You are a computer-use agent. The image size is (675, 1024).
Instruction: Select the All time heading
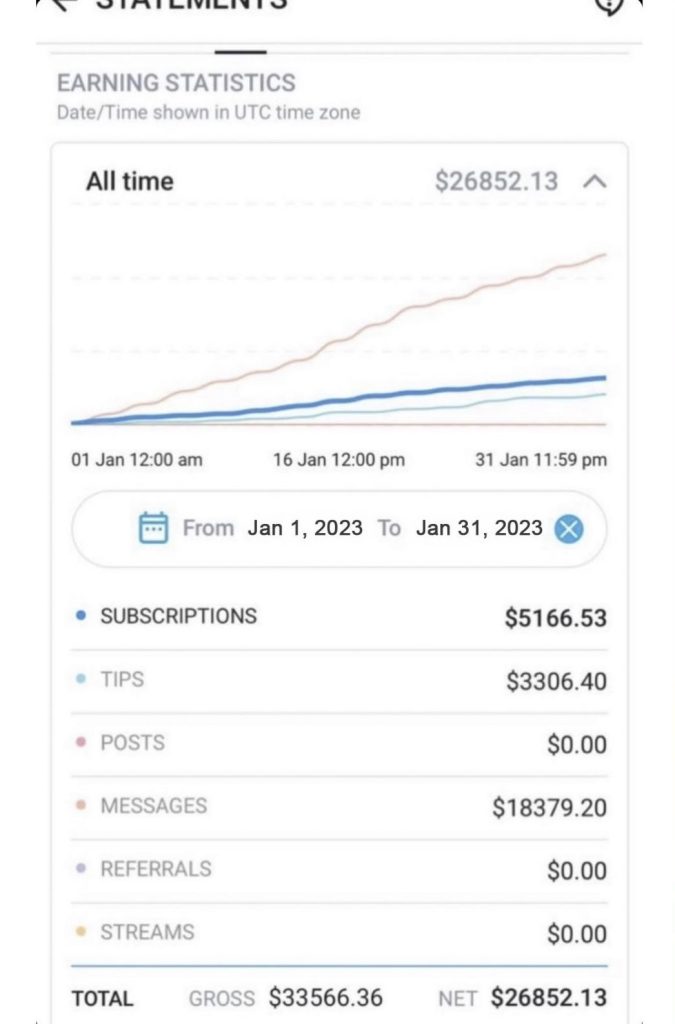click(x=129, y=182)
